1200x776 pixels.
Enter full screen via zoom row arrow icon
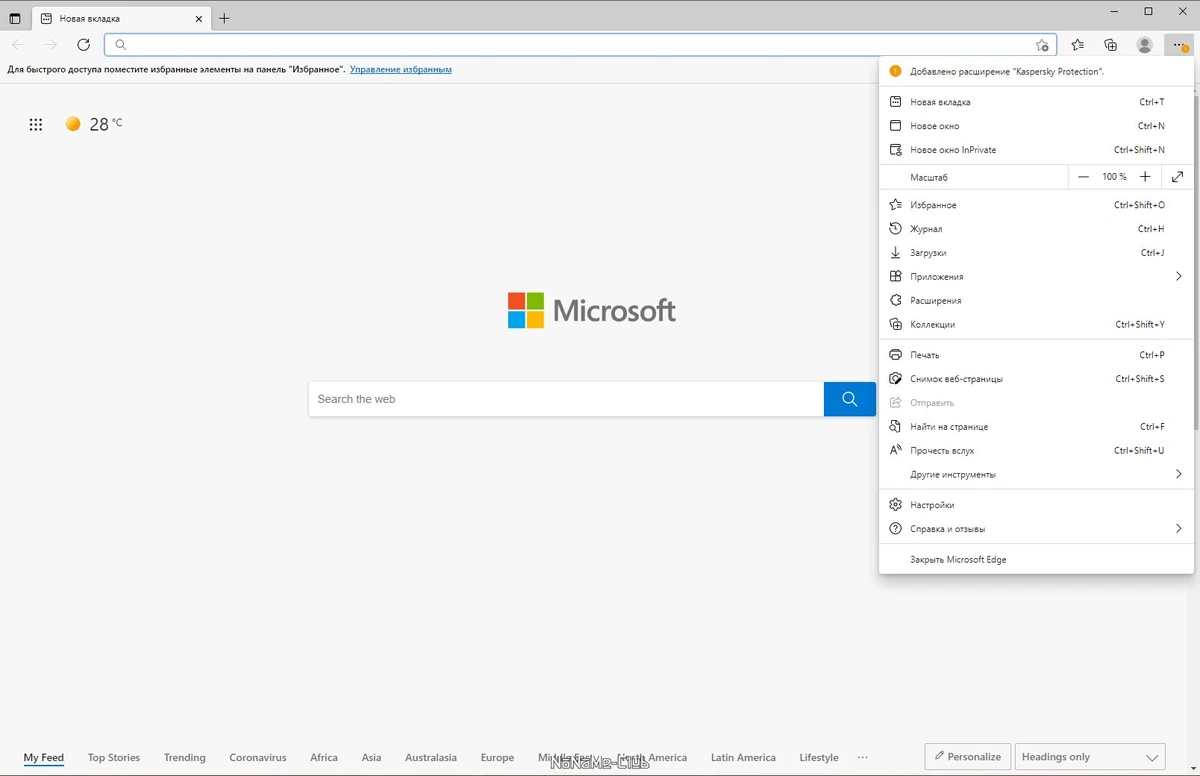coord(1178,177)
